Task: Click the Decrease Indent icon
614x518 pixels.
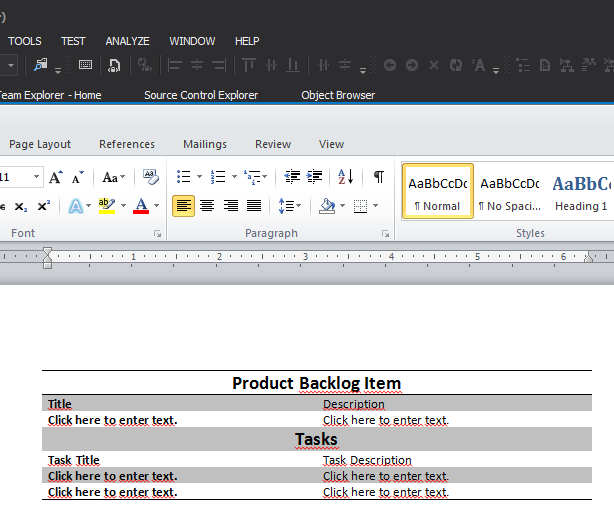Action: point(292,177)
